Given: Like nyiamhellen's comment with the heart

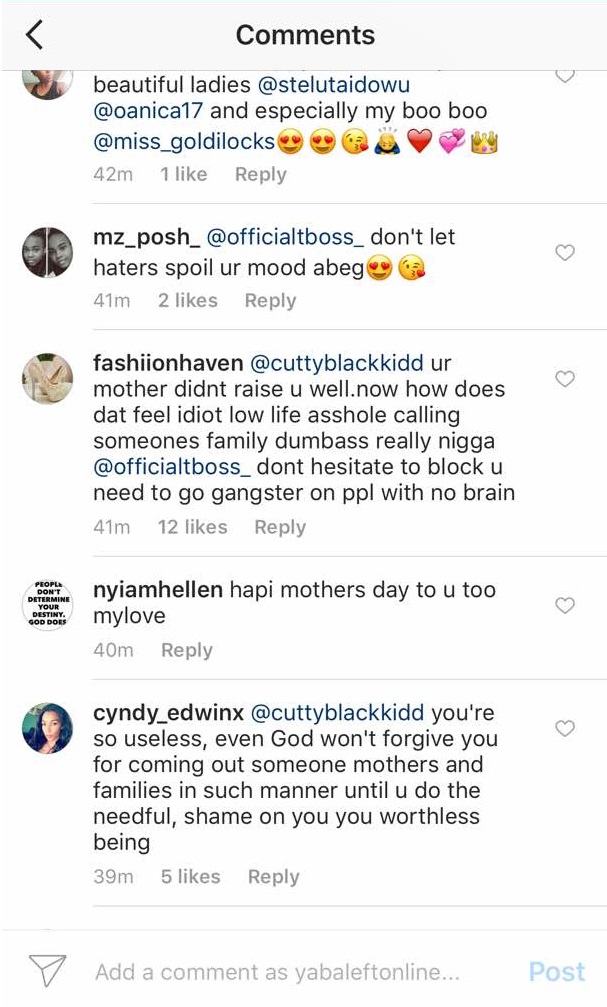Looking at the screenshot, I should [565, 605].
